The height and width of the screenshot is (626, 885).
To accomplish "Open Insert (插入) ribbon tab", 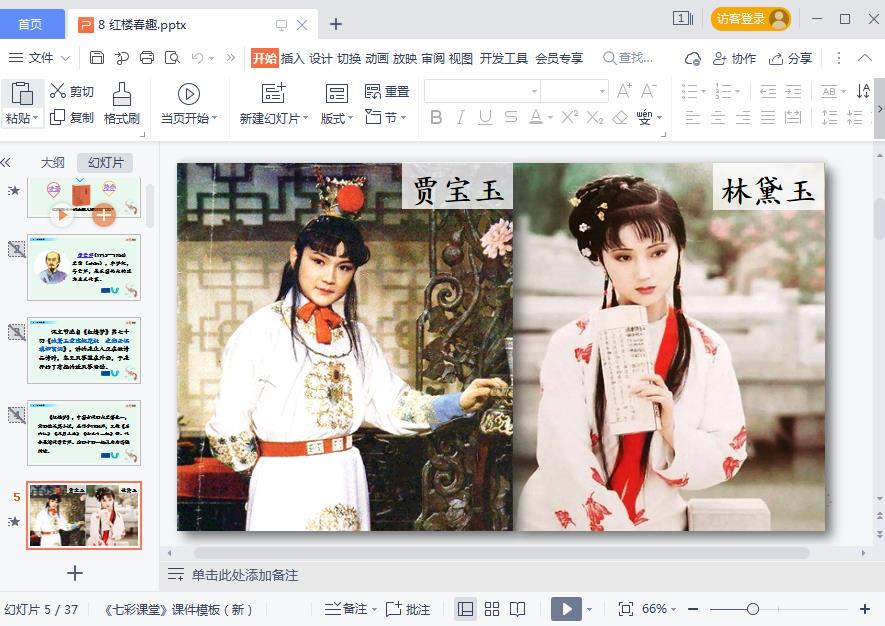I will 292,58.
